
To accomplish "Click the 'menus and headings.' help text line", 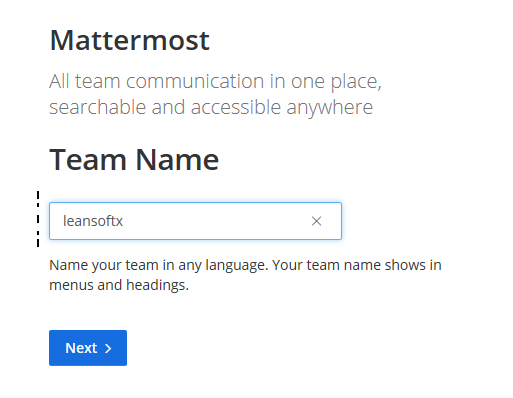I will 119,285.
